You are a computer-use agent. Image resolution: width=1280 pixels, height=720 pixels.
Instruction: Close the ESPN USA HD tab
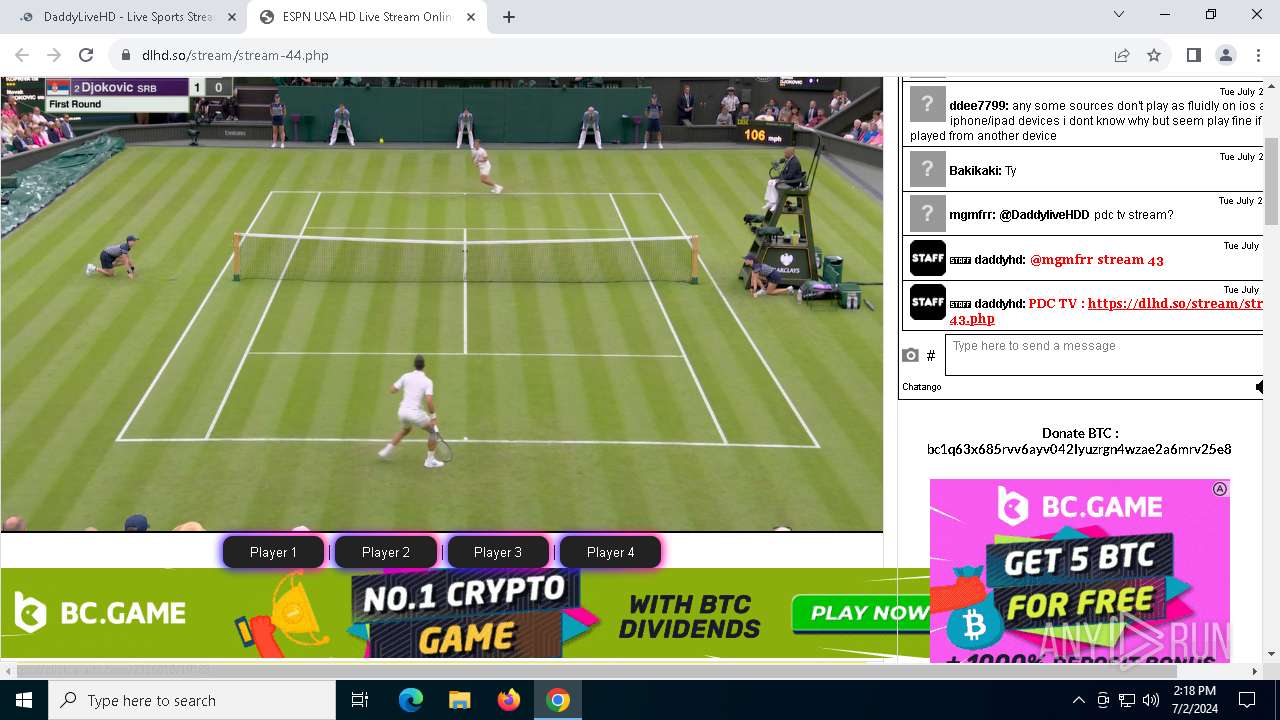(x=471, y=17)
